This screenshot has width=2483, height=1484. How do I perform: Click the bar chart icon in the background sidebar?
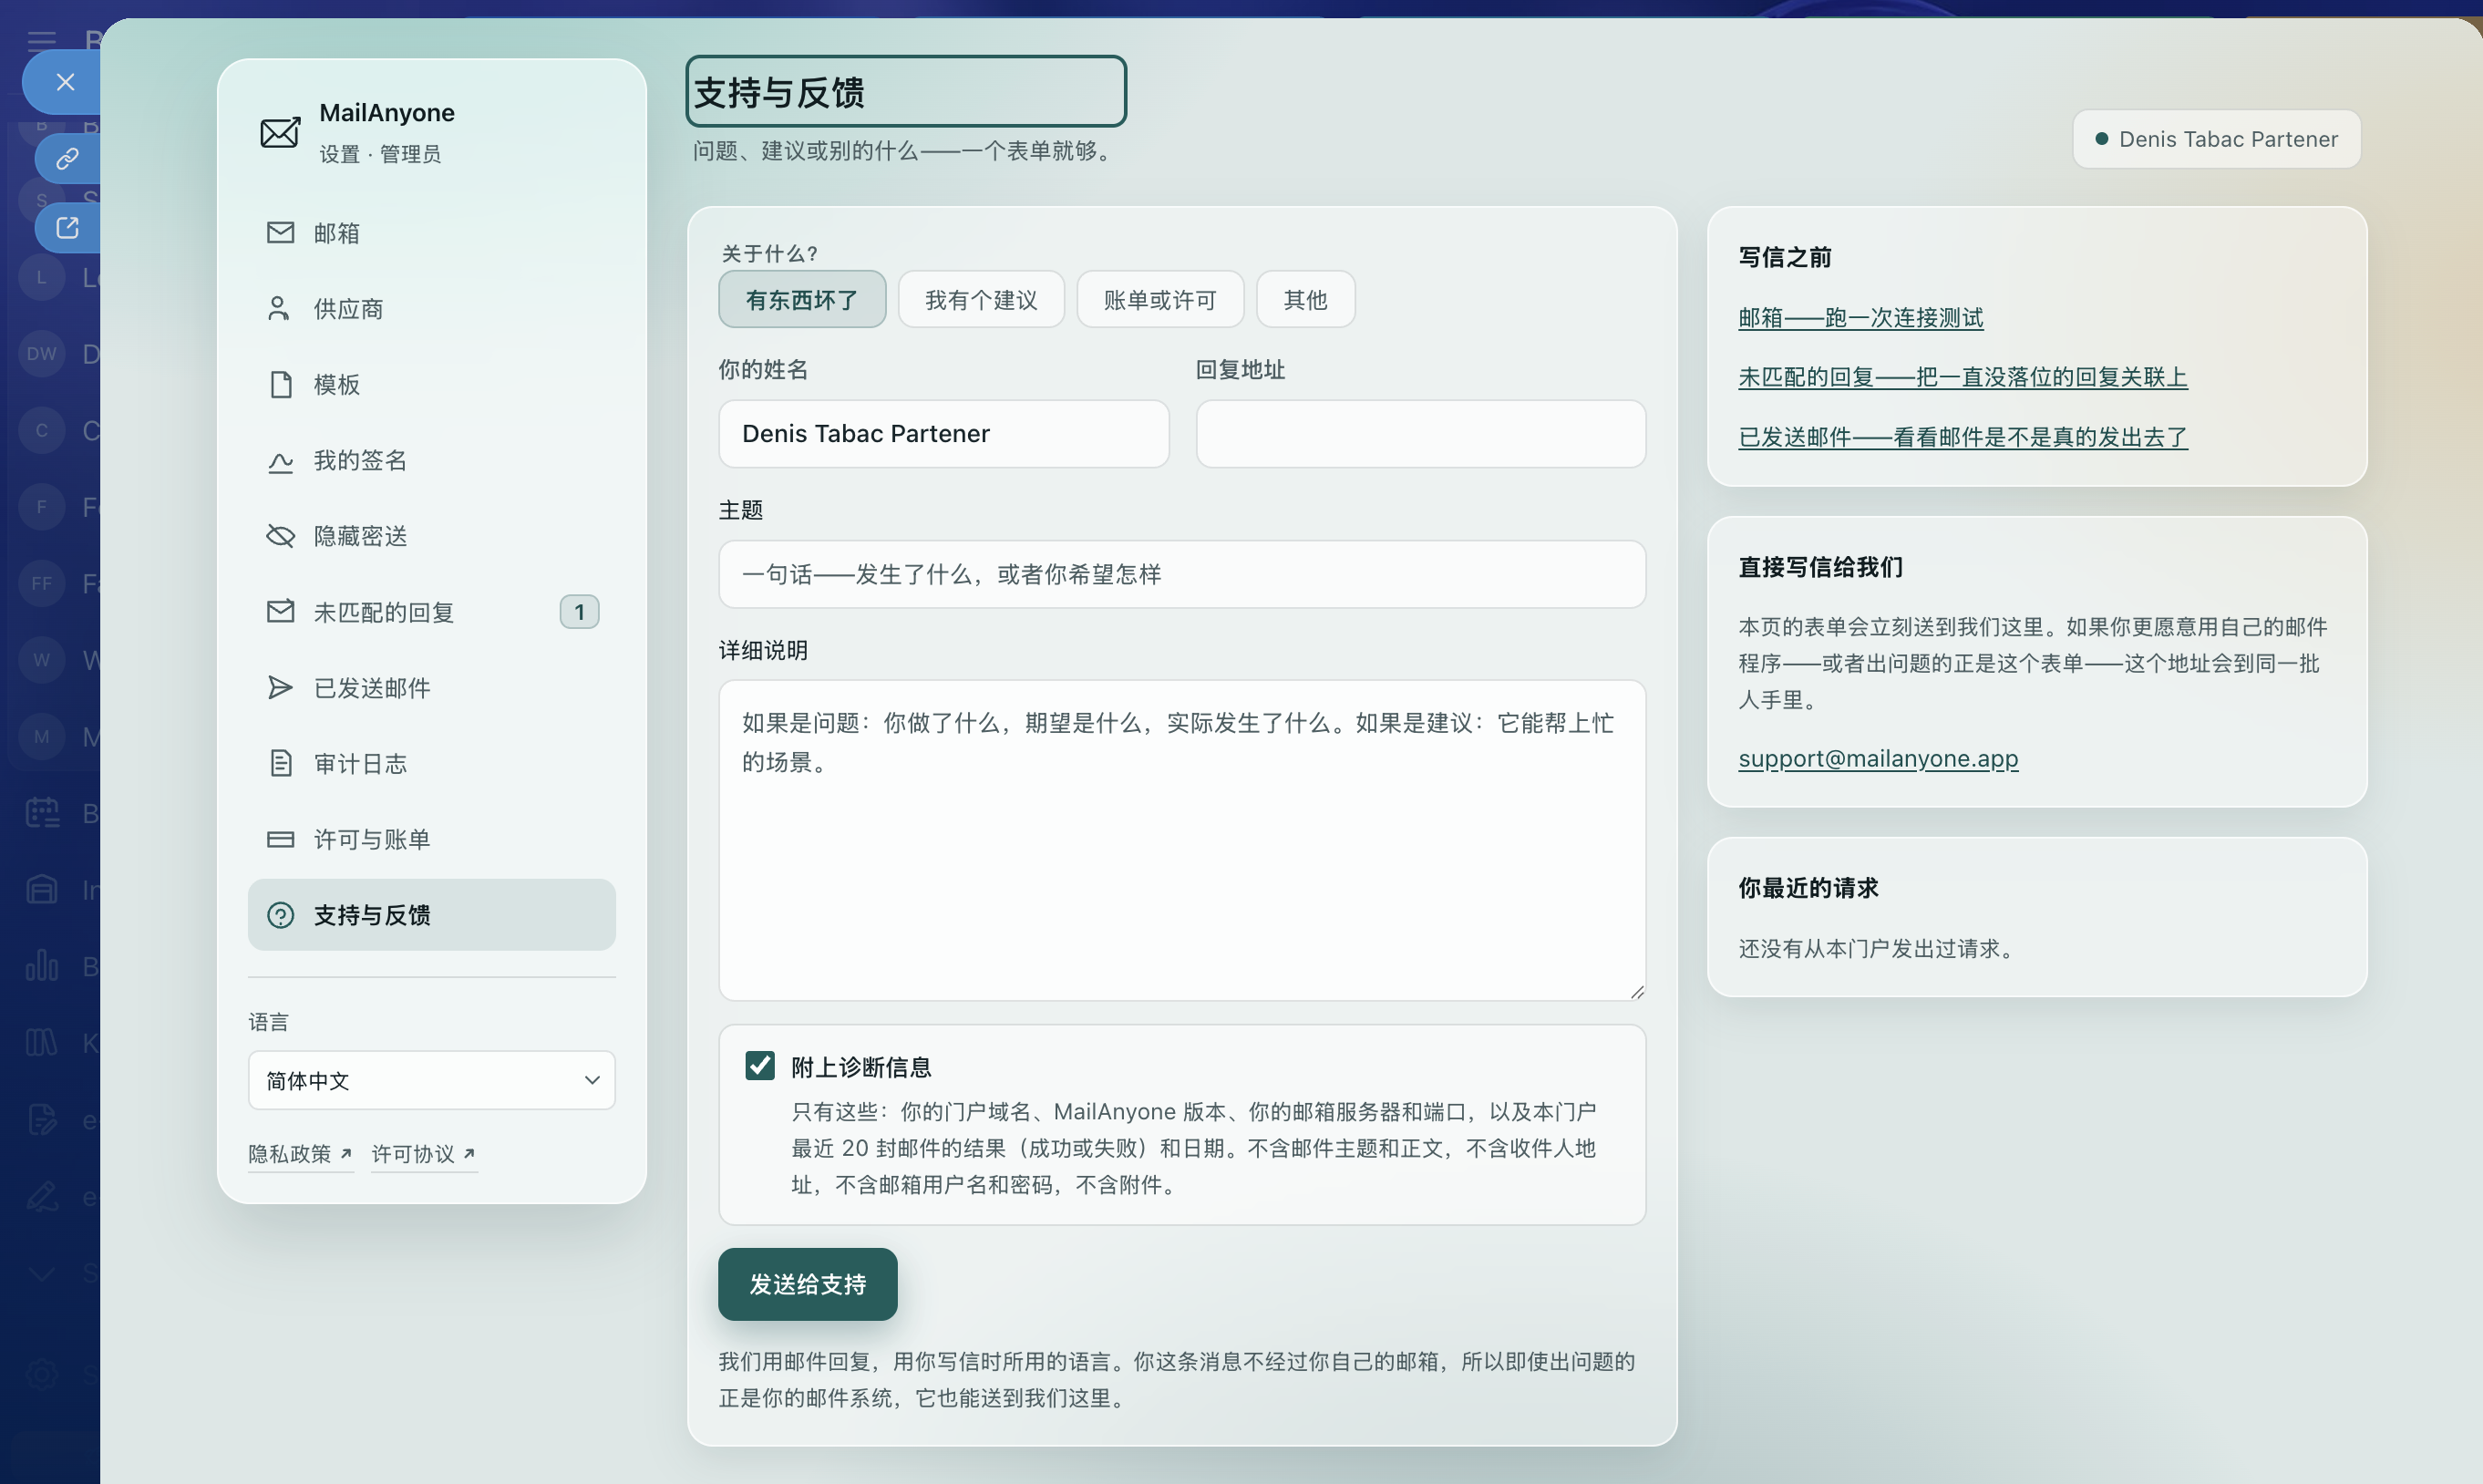click(42, 966)
